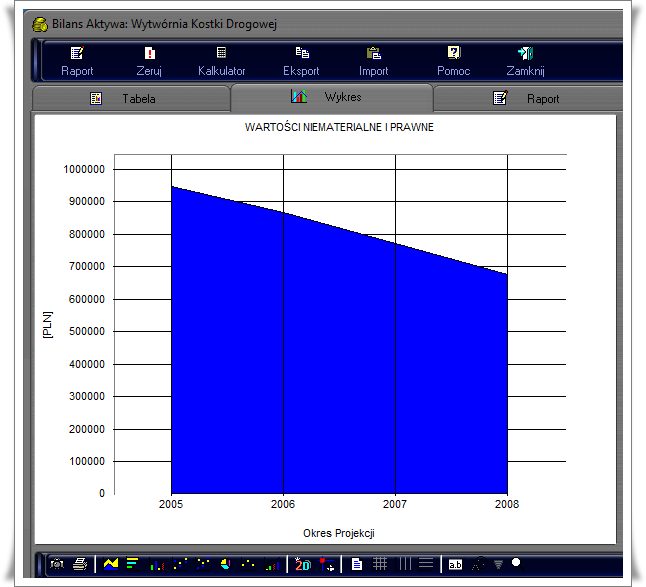Select the Wykres tab

[331, 98]
